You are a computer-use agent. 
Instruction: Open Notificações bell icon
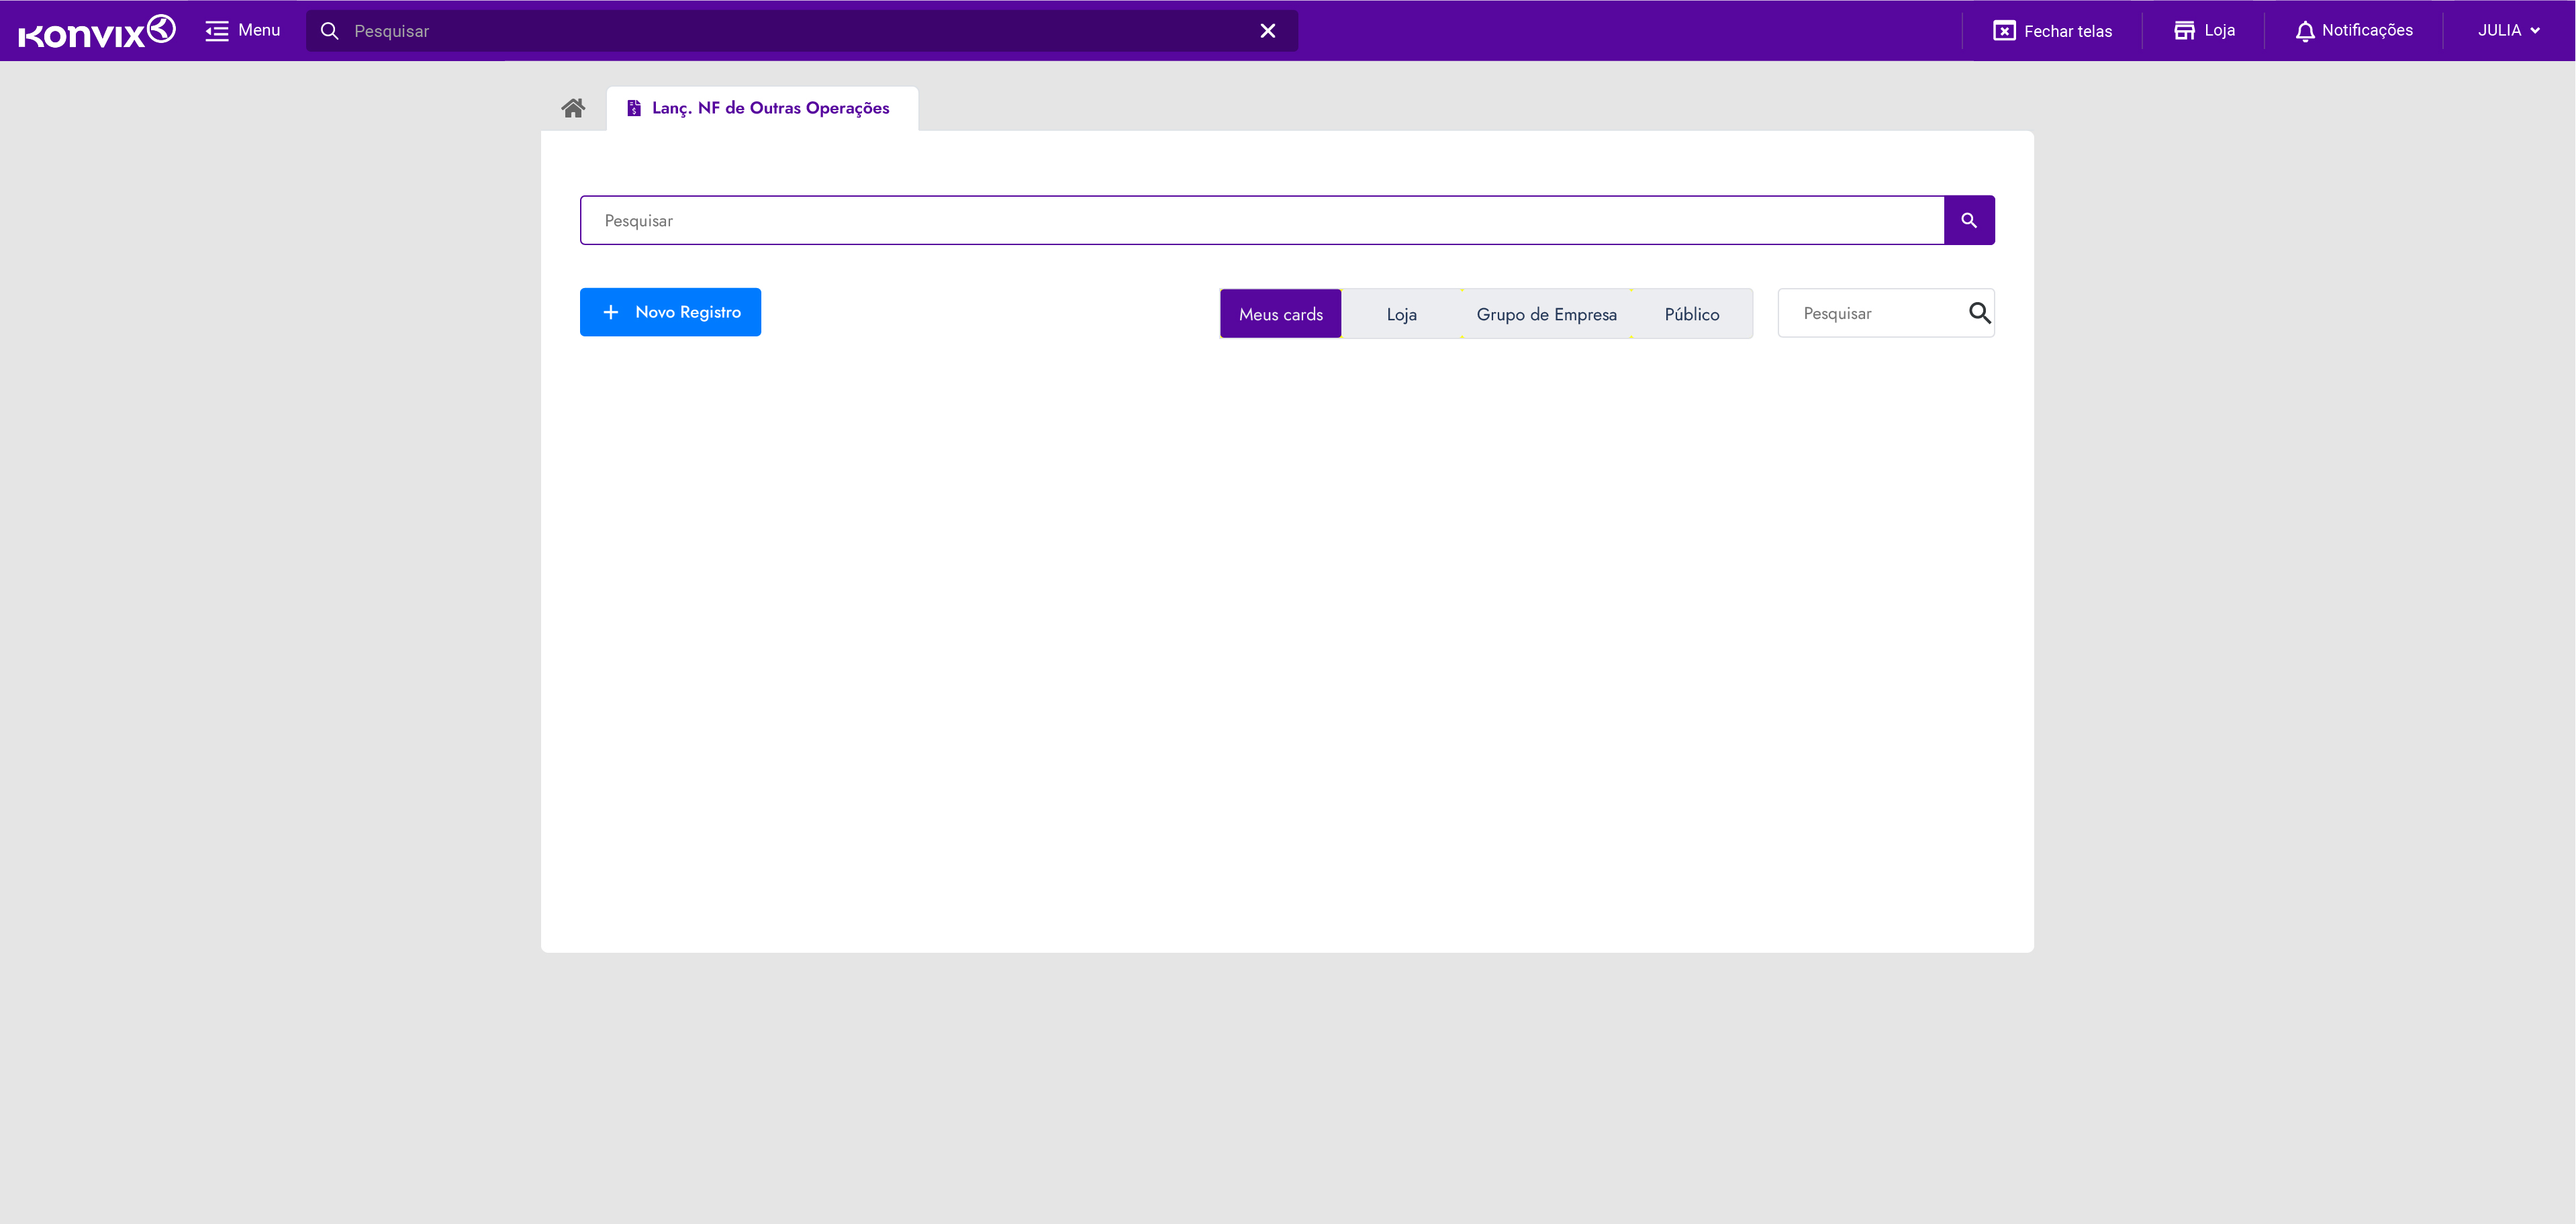tap(2304, 31)
